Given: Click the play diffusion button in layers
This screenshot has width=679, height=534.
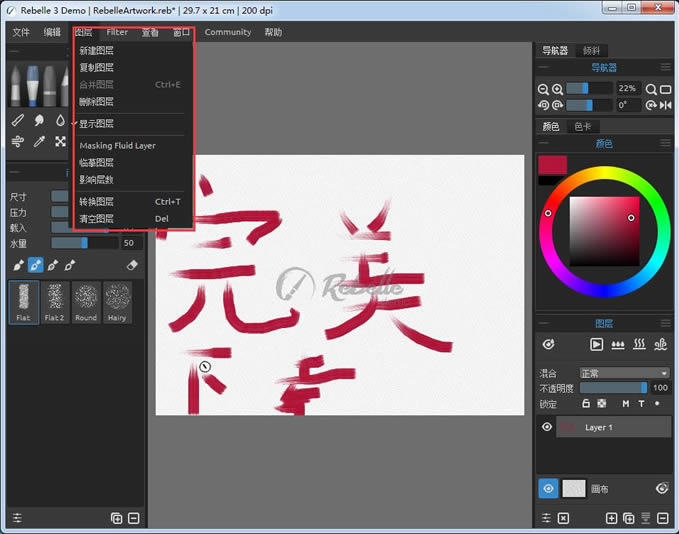Looking at the screenshot, I should point(596,344).
